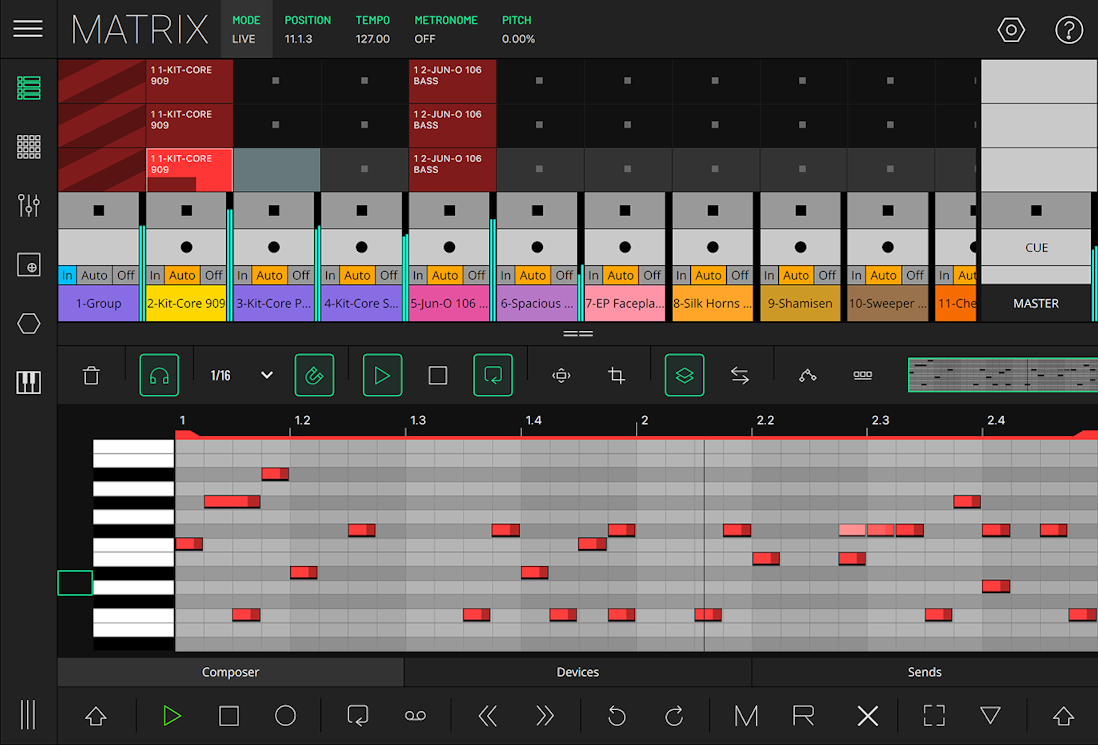Open the hamburger main menu

28,29
